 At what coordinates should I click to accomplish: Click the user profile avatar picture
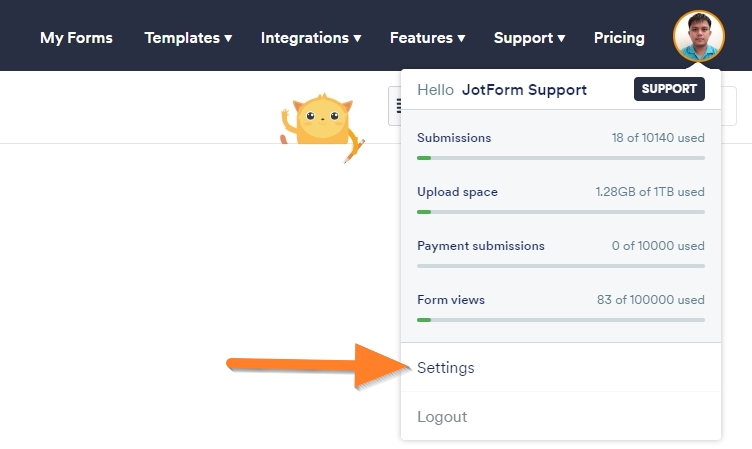(699, 36)
